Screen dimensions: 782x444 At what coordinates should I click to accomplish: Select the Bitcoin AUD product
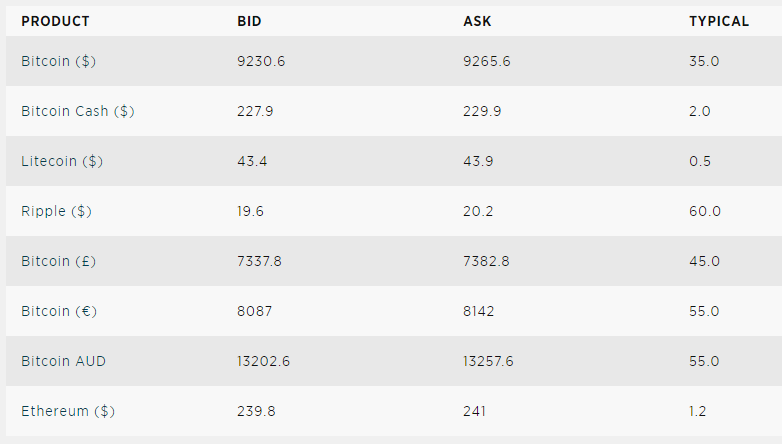tap(63, 361)
